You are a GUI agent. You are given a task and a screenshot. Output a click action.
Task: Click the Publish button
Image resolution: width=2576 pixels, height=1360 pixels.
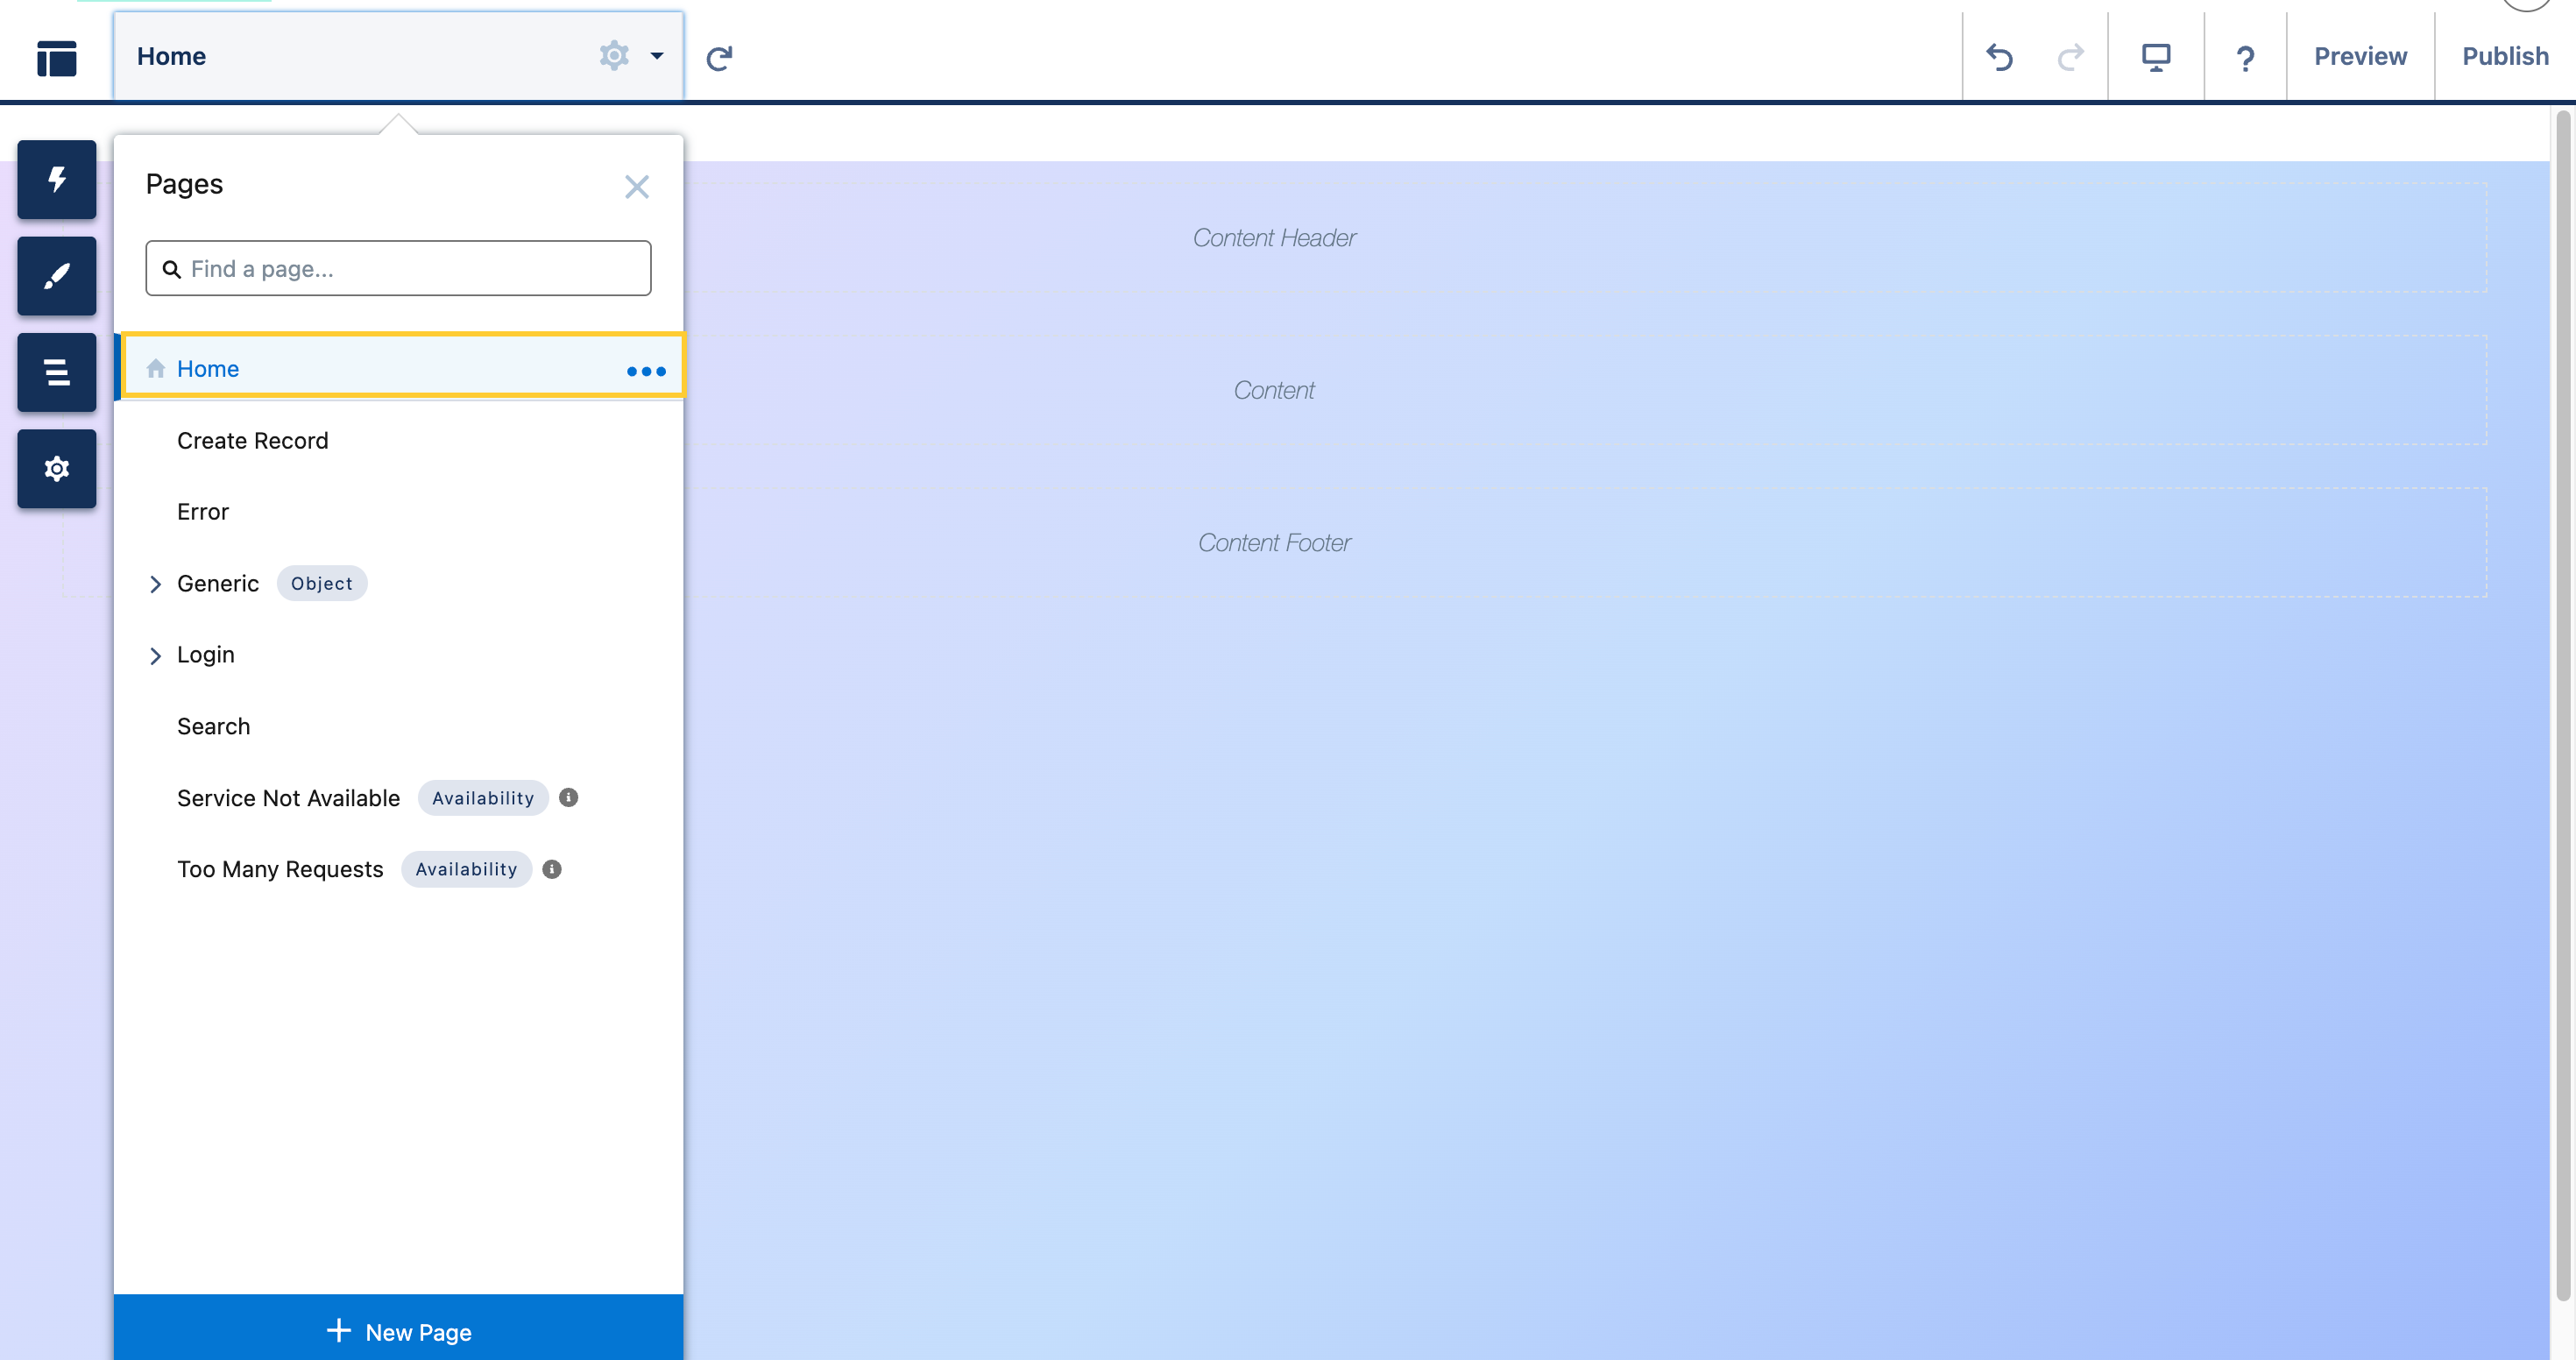coord(2505,56)
